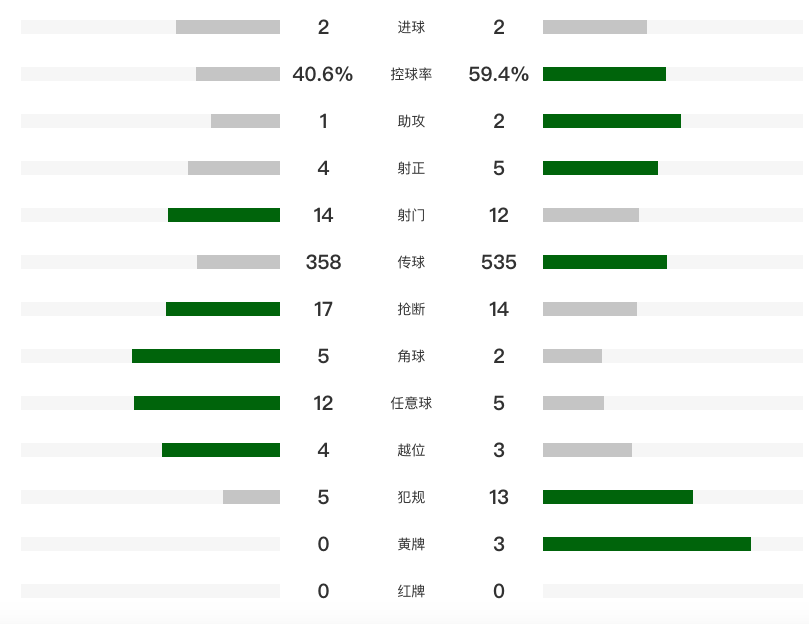
Task: Click the green bar beside 535
Action: (x=604, y=262)
